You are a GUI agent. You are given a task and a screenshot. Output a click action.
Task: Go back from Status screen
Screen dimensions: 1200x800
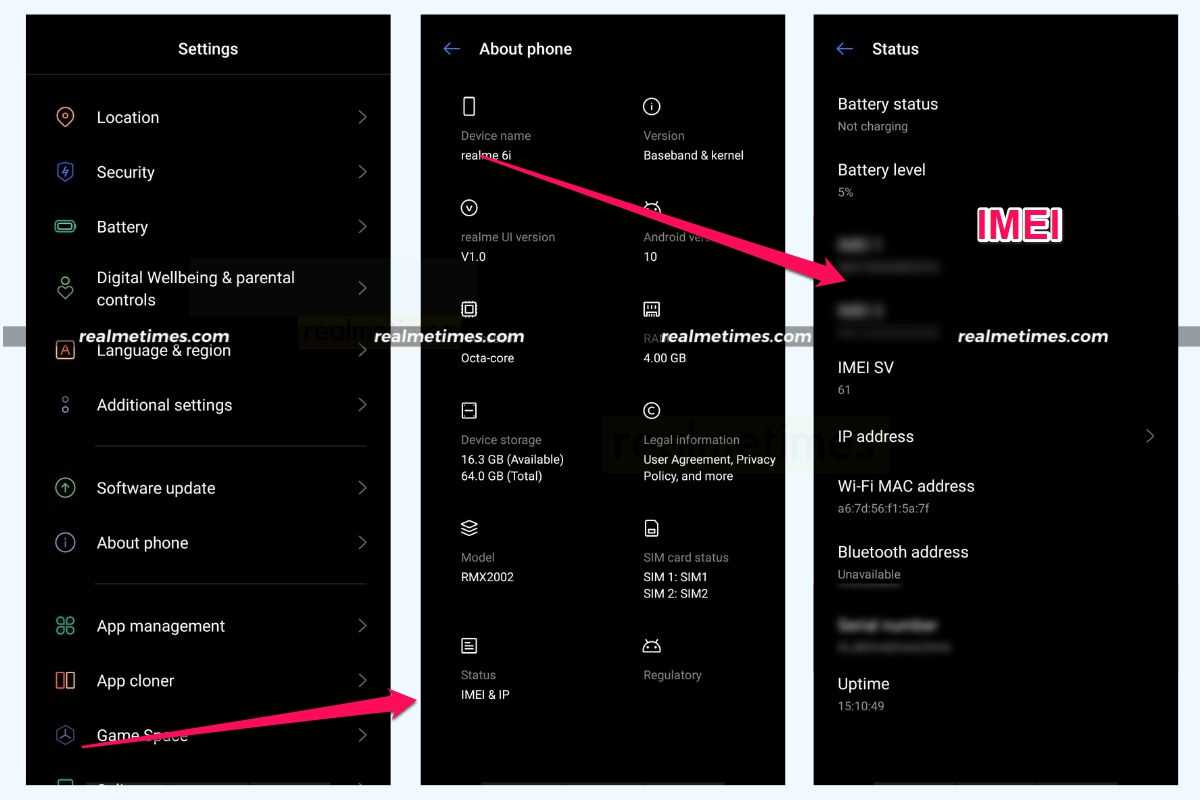(845, 48)
